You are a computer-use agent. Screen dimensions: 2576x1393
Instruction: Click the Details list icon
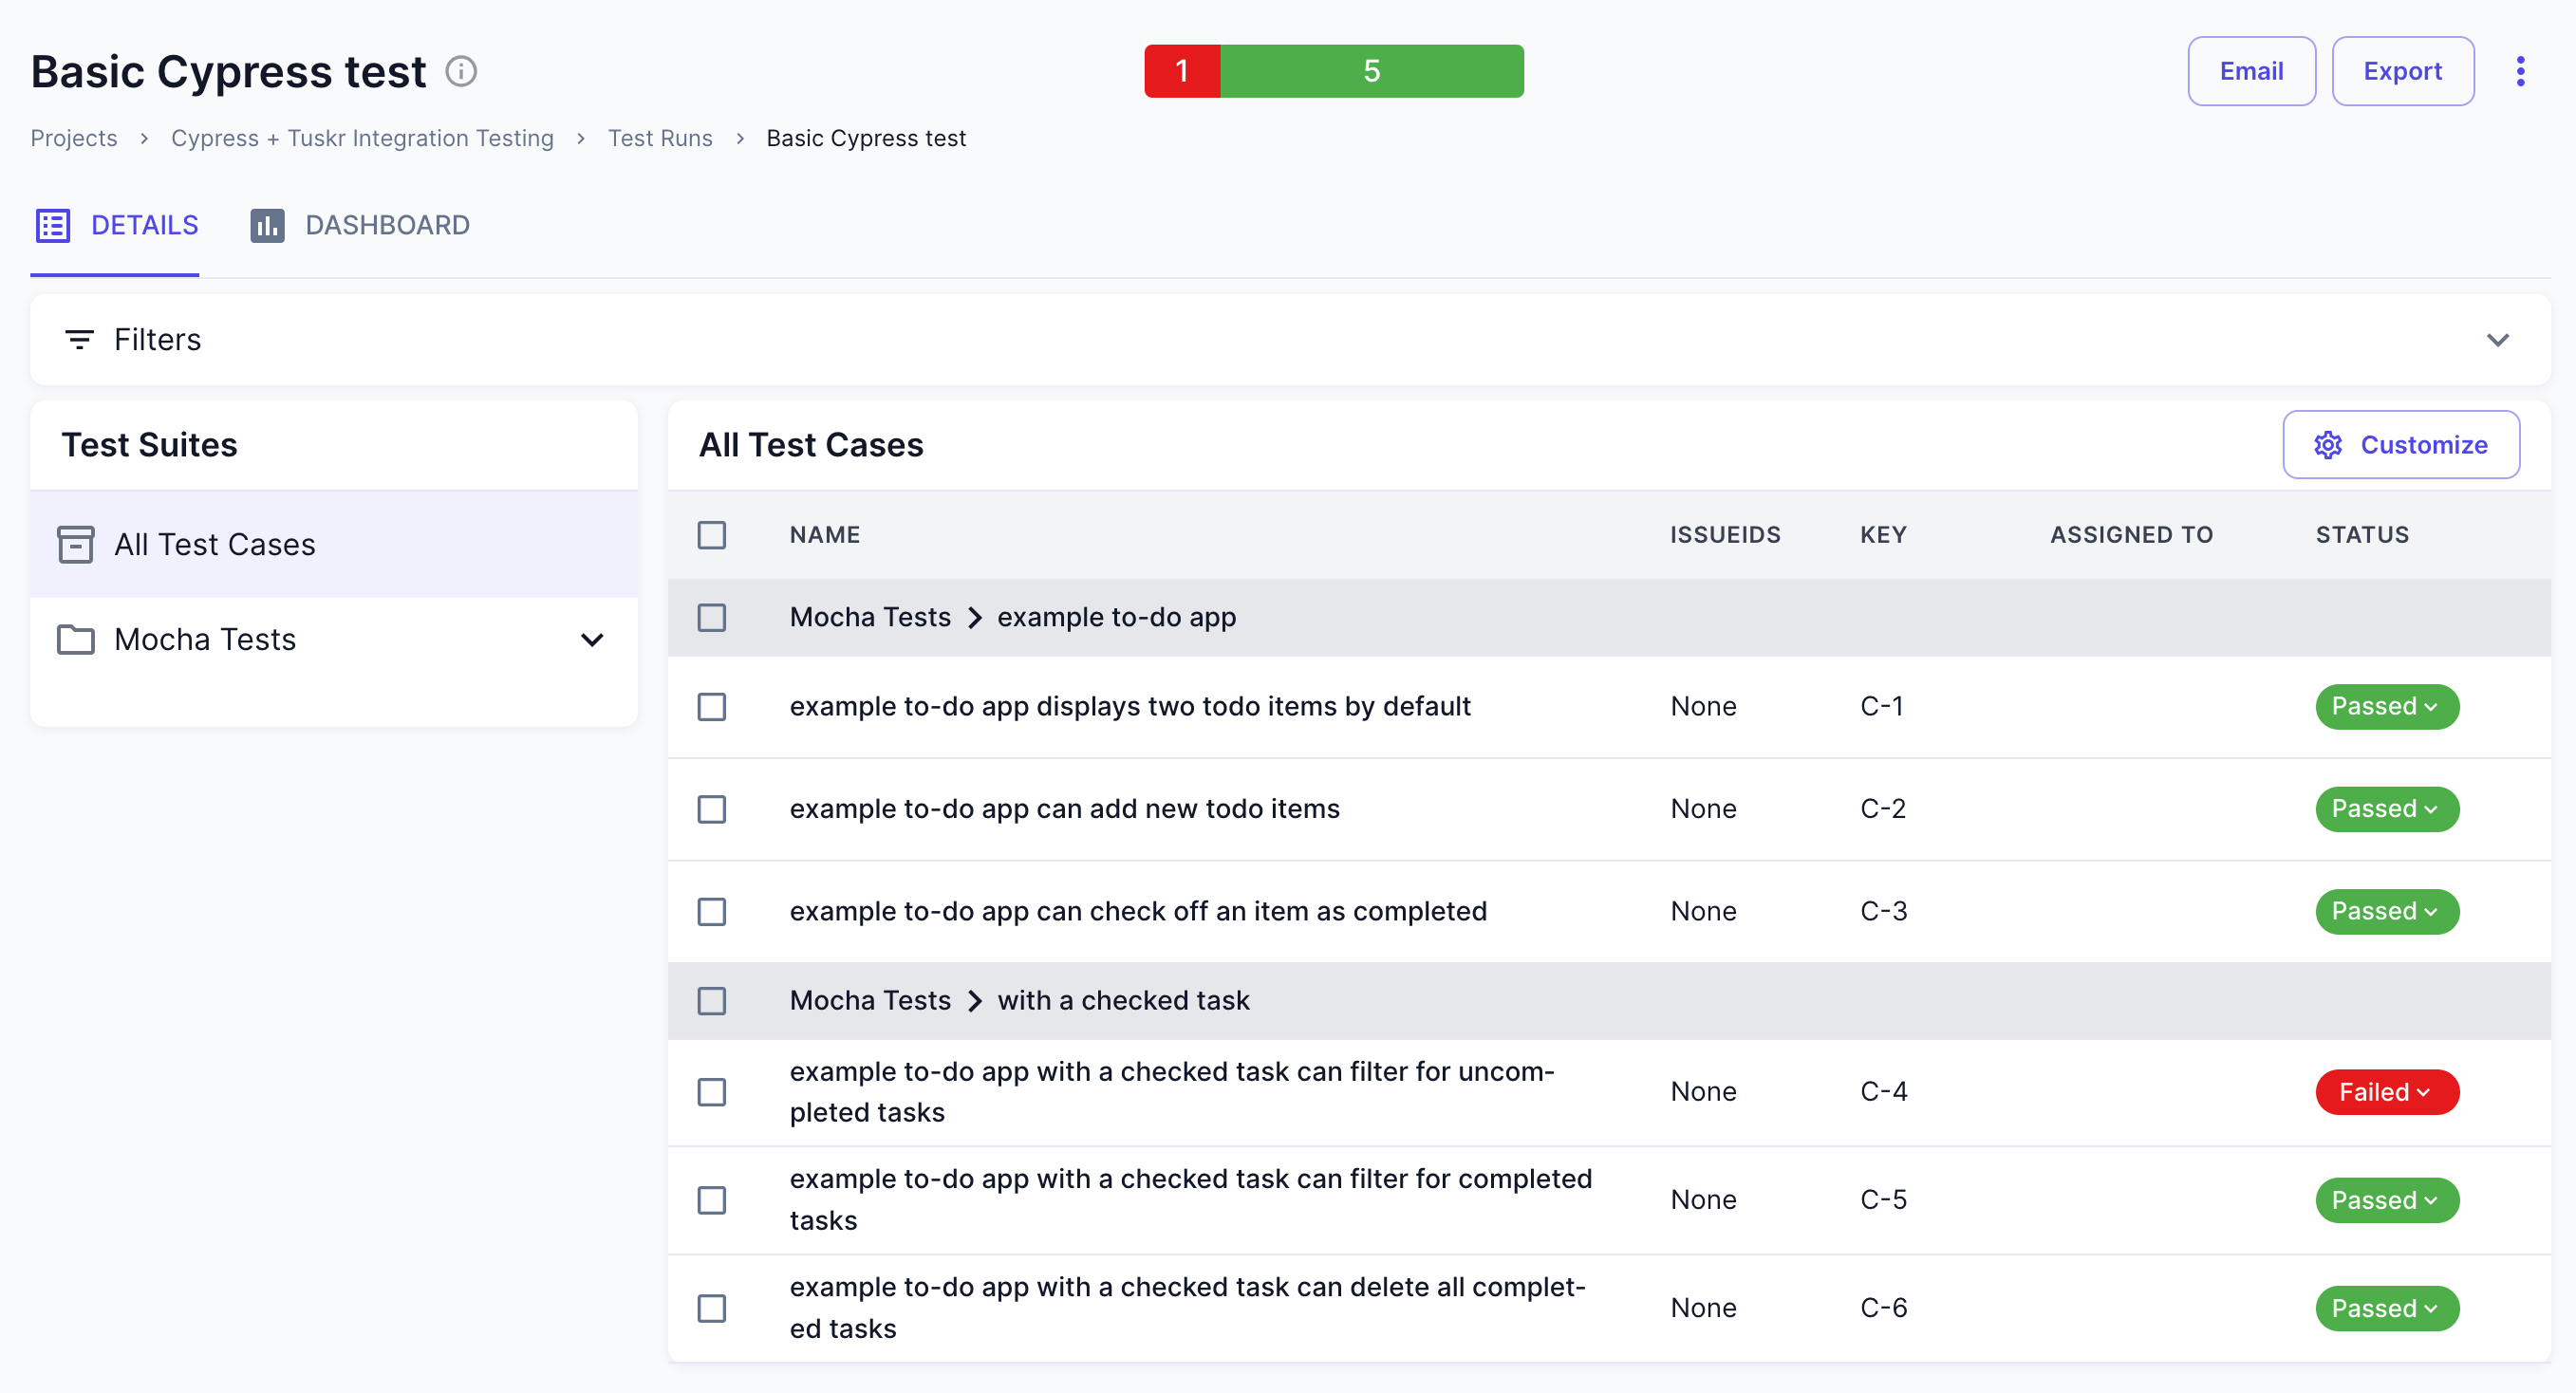coord(53,226)
